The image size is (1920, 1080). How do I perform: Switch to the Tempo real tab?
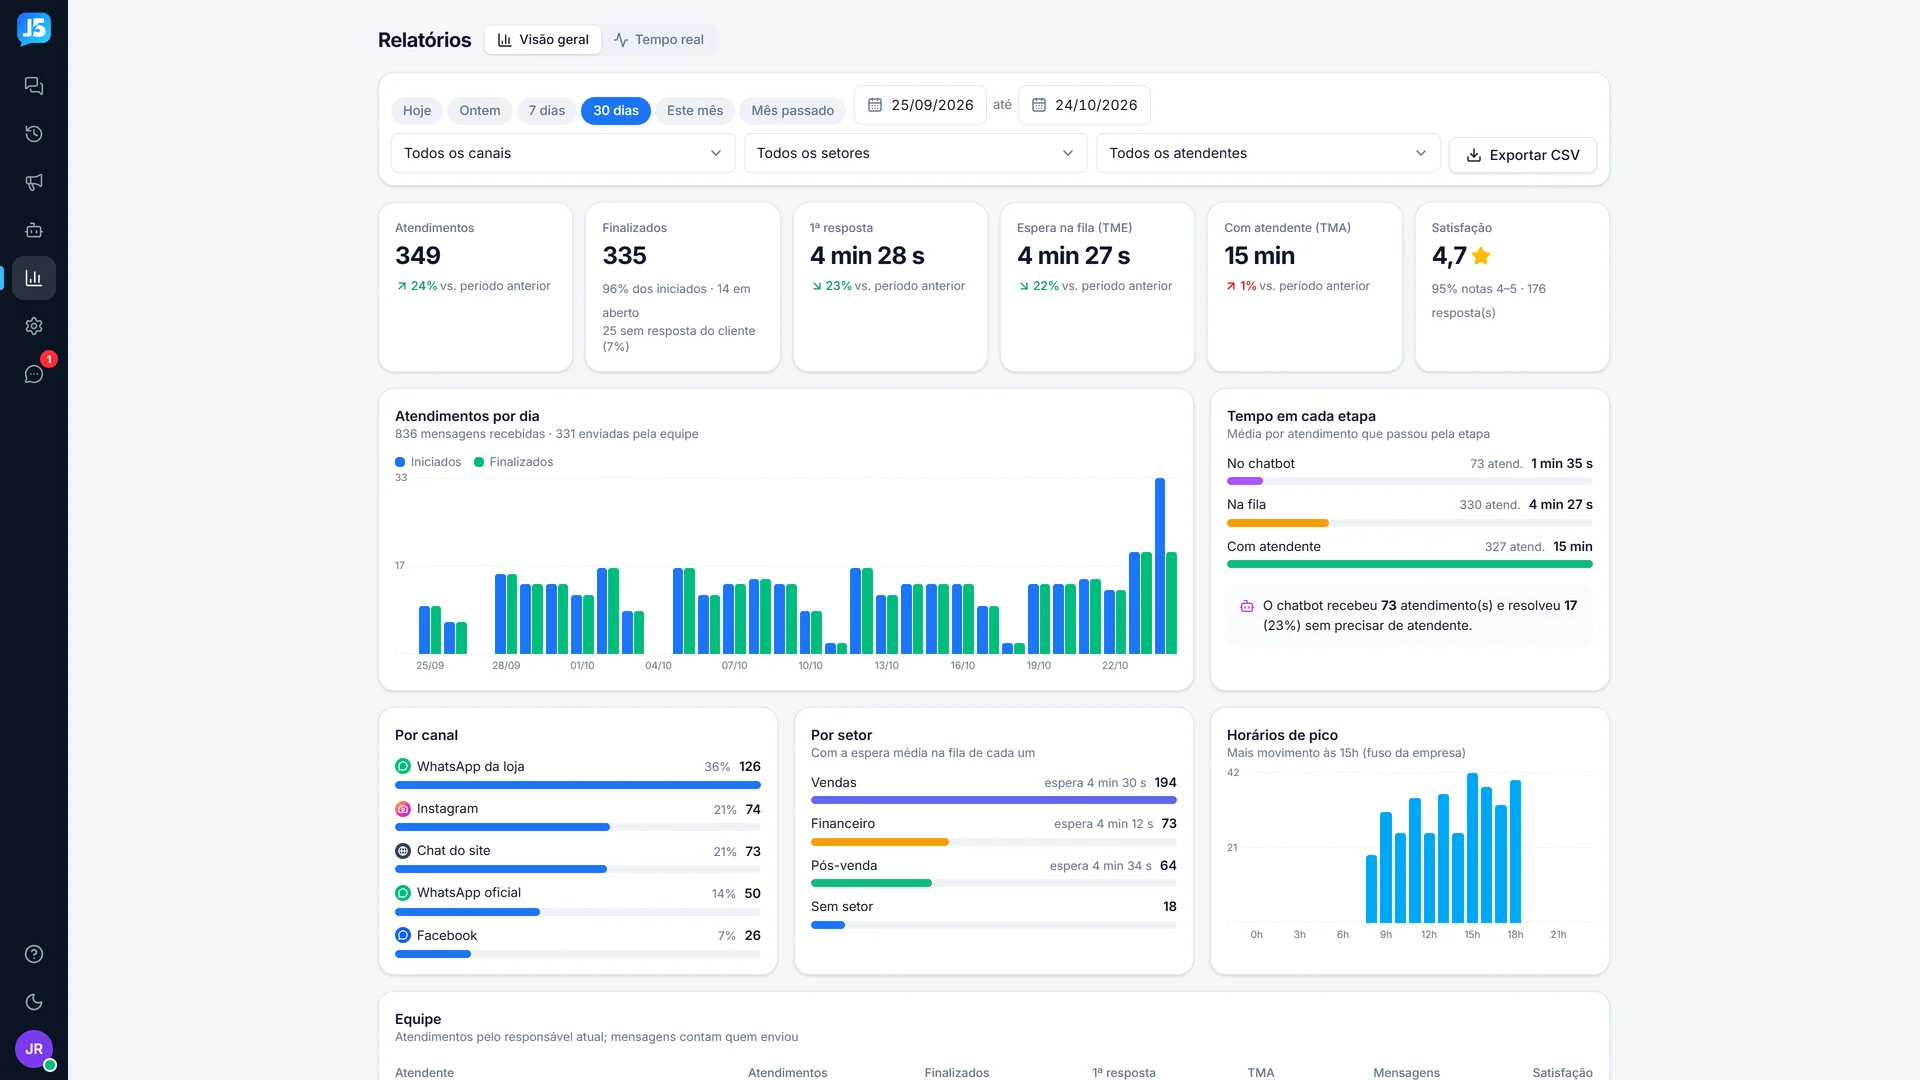tap(659, 40)
